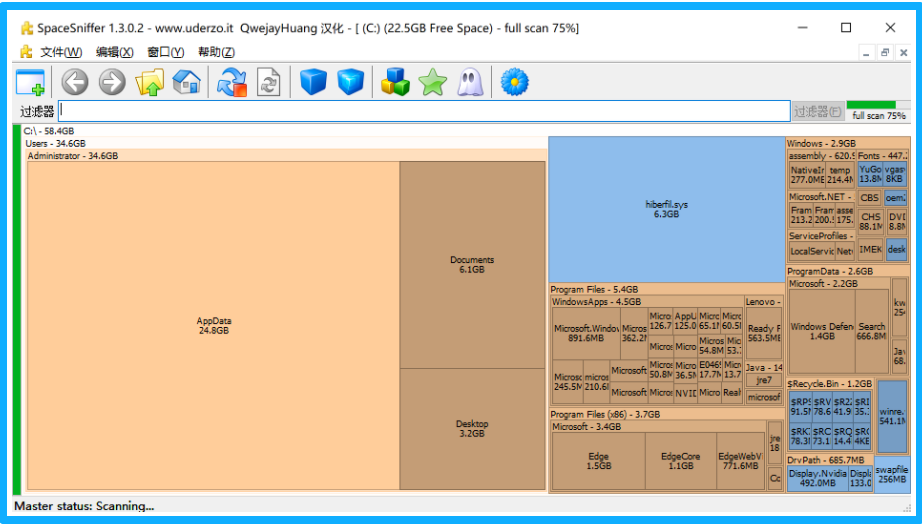Click the 'Microsoft - 2.2GB' header
The image size is (922, 524).
tap(823, 283)
